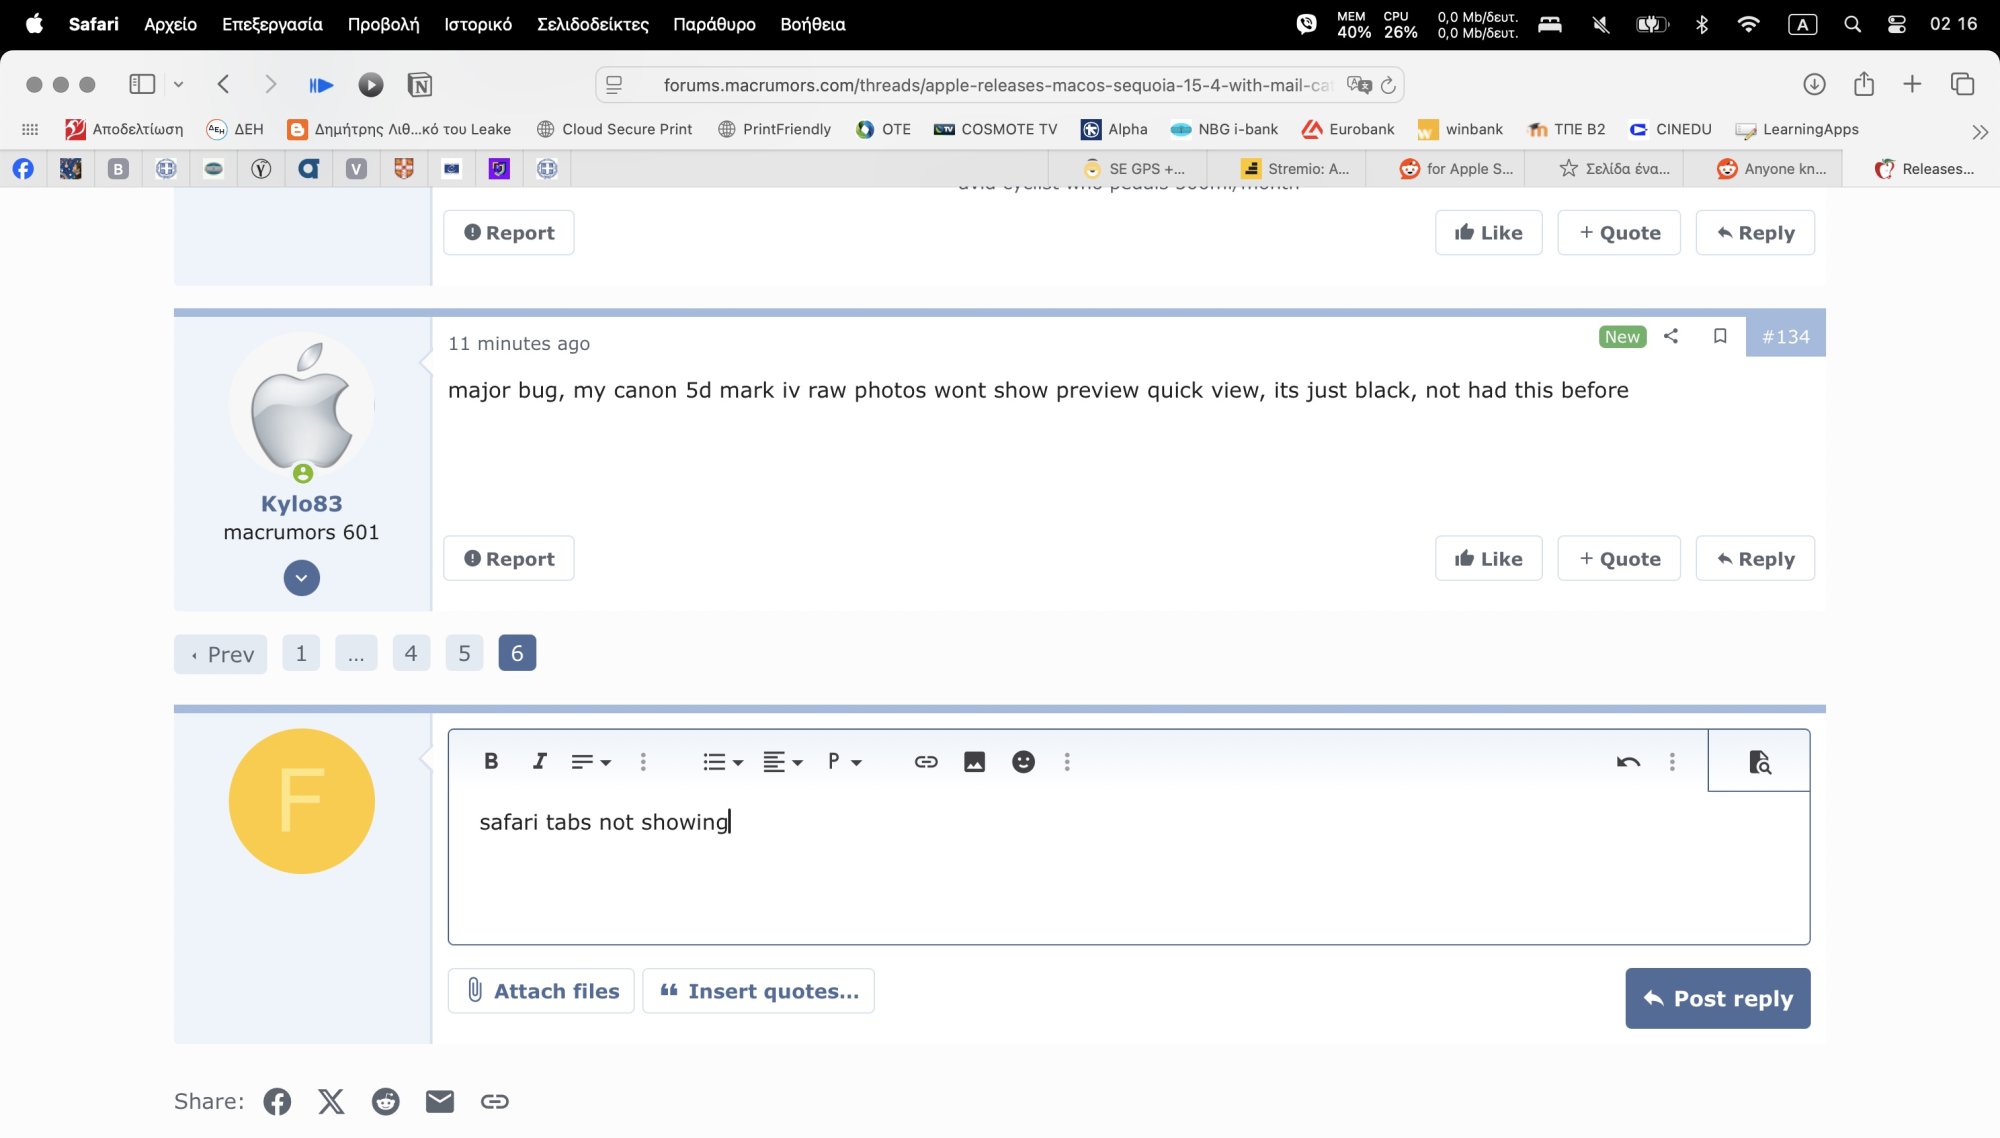
Task: Click the editor preview icon
Action: 1759,762
